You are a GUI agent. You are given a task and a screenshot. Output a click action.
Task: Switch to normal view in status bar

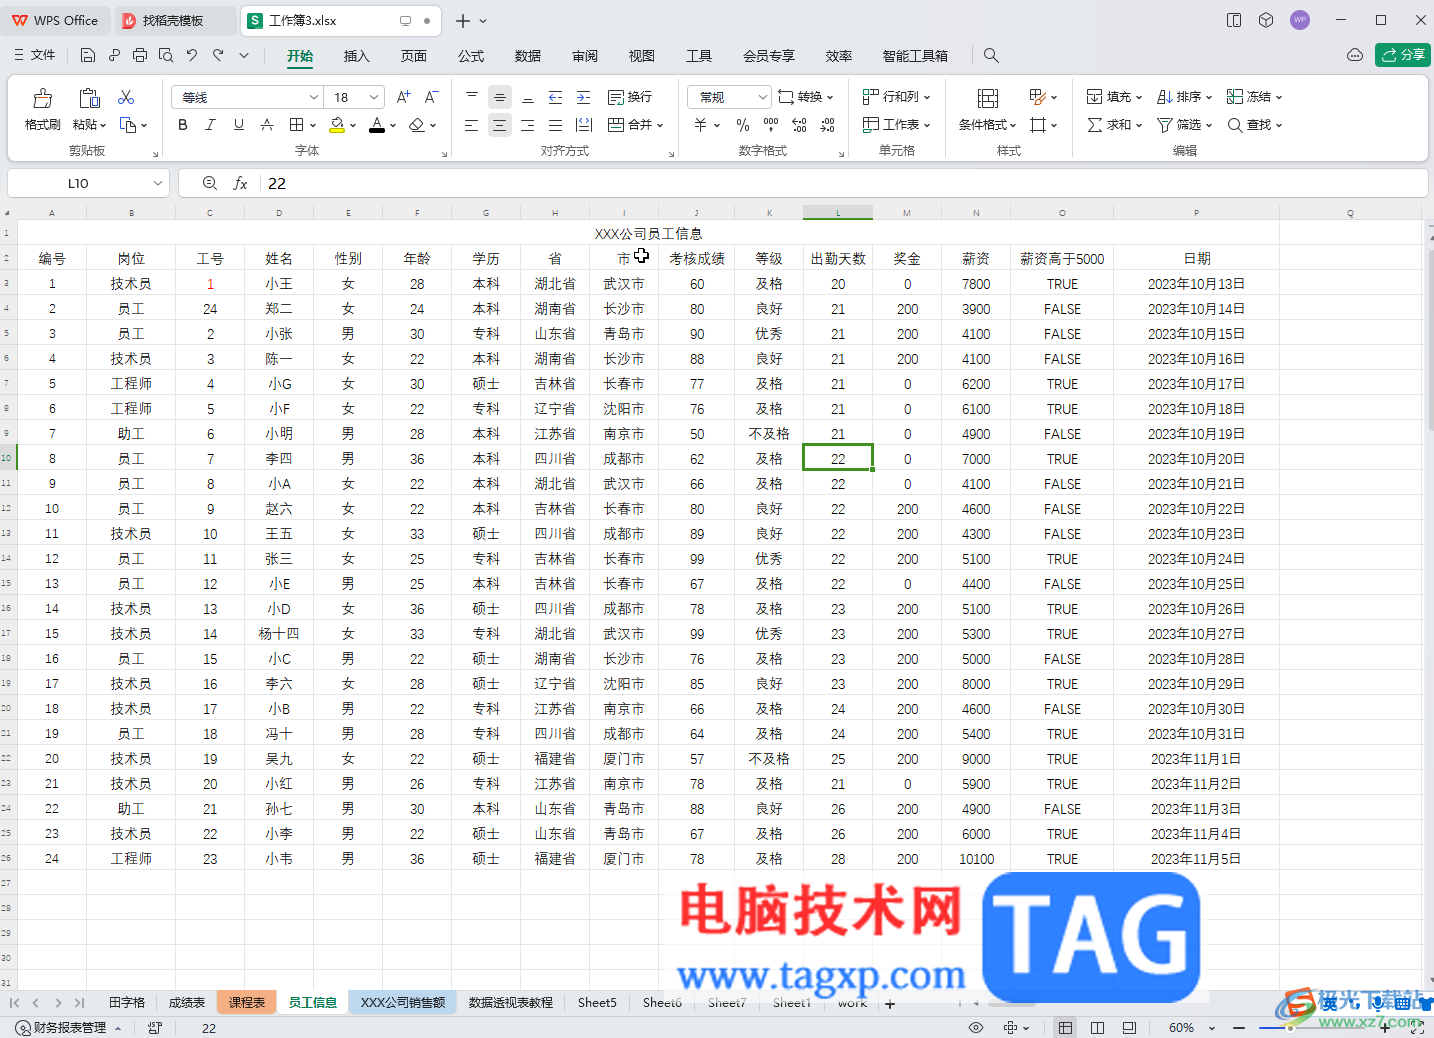point(1066,1027)
